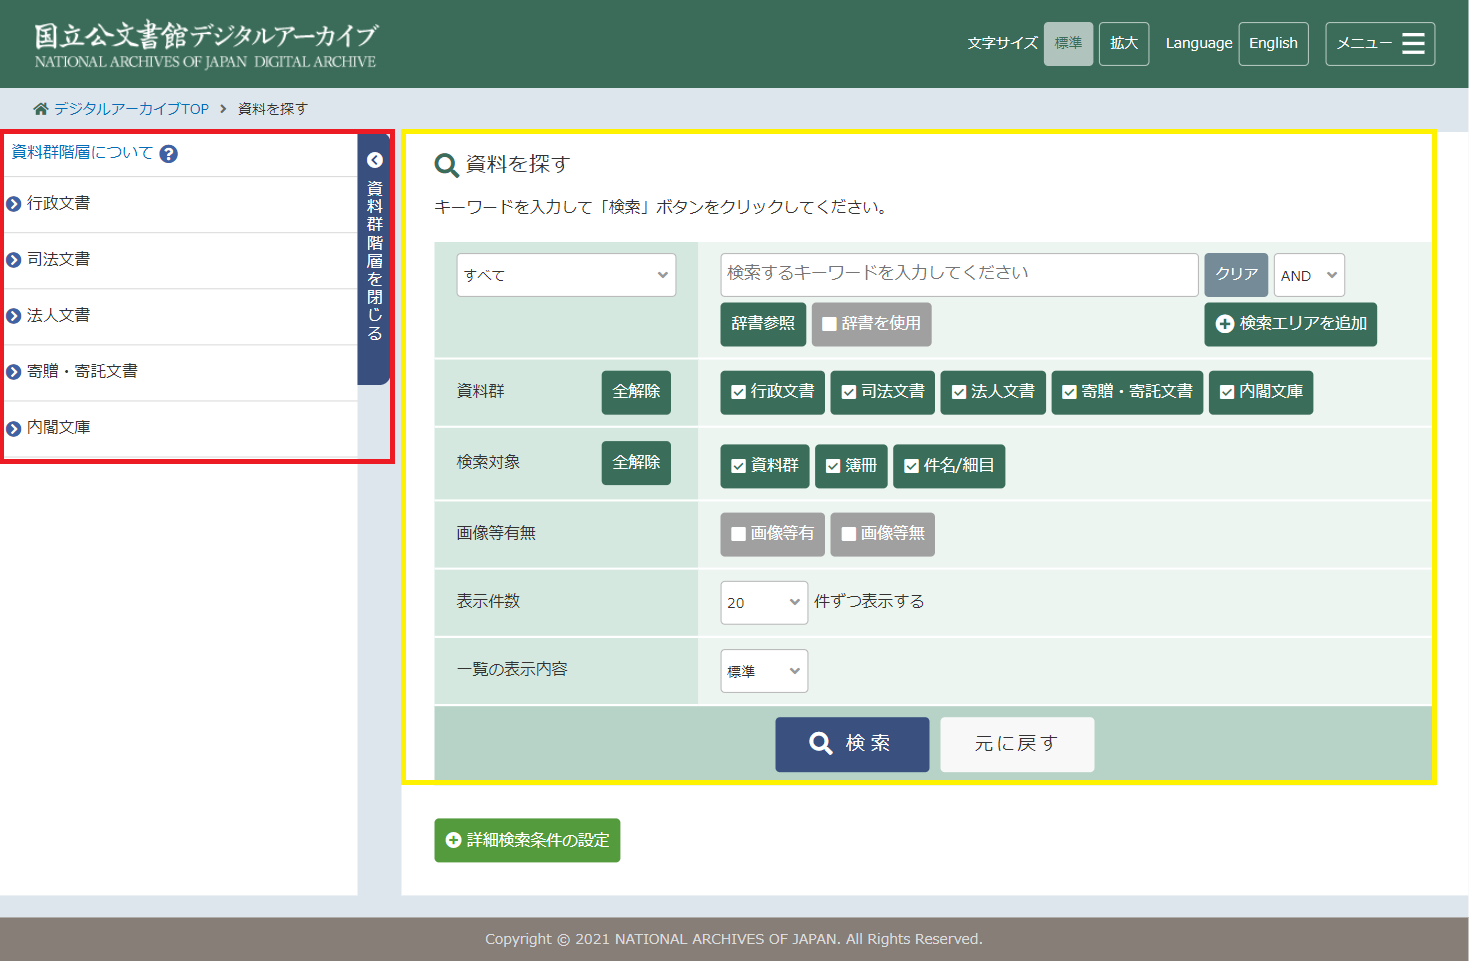This screenshot has height=961, width=1469.
Task: Enable the 画像等有 checkbox
Action: click(x=739, y=534)
